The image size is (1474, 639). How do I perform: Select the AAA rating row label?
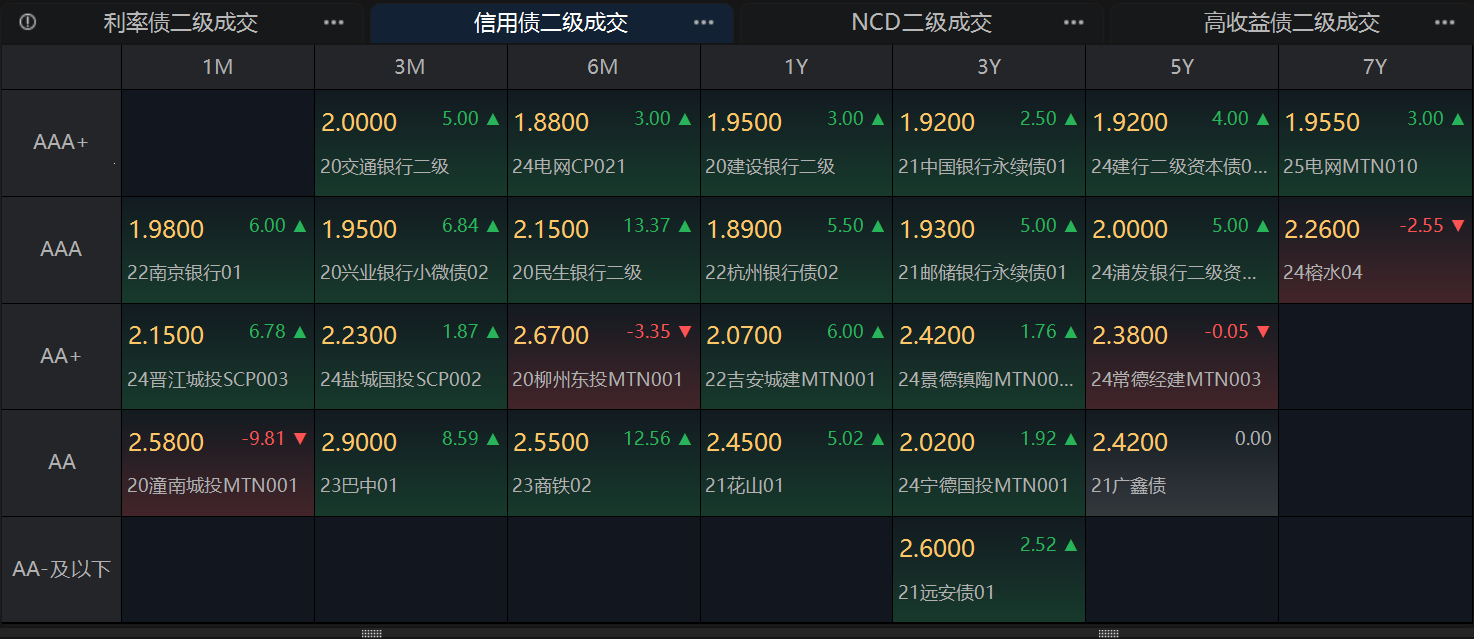(x=61, y=250)
